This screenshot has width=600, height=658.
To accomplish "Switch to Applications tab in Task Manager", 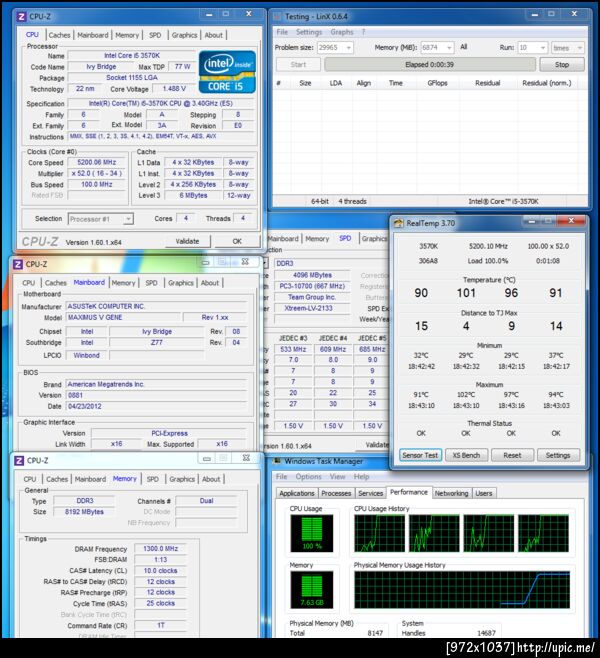I will (297, 494).
